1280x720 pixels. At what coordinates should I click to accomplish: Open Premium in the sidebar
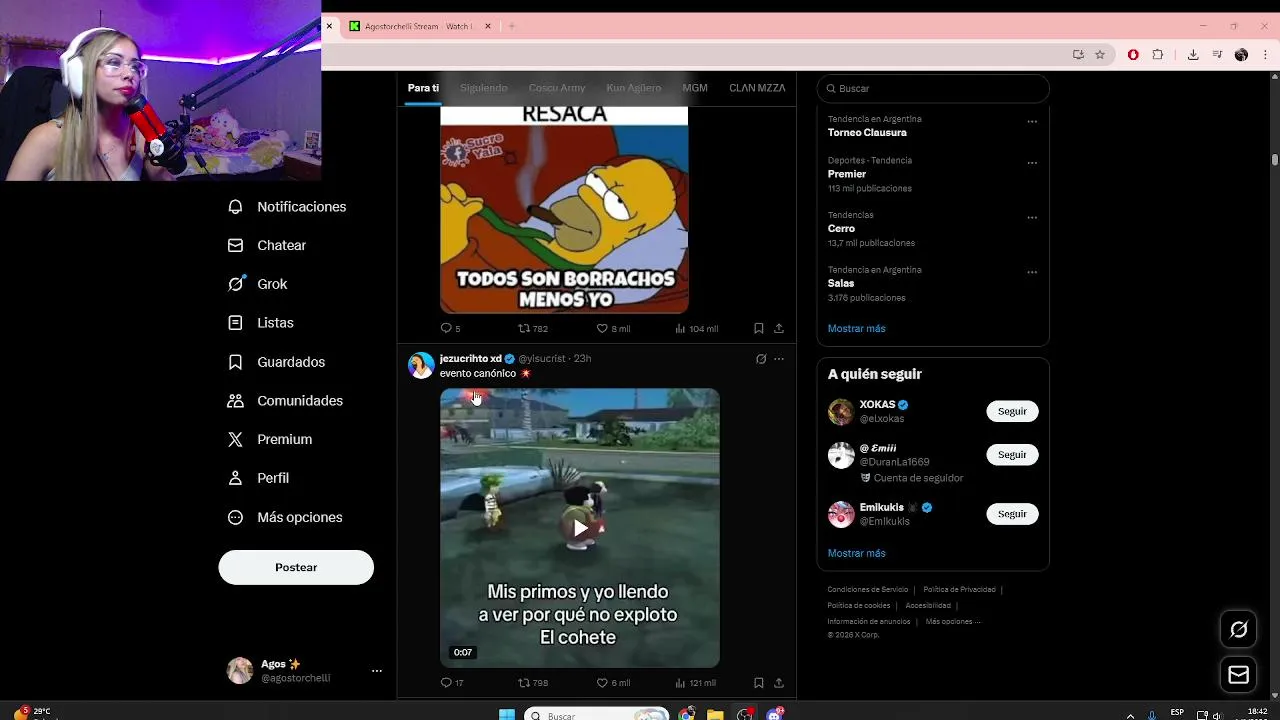point(270,439)
